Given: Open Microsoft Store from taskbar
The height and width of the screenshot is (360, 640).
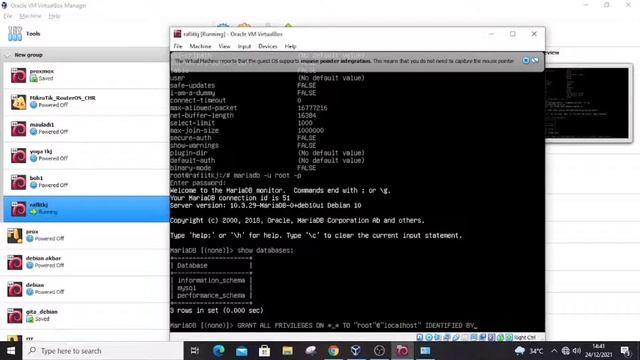Looking at the screenshot, I should [x=264, y=351].
